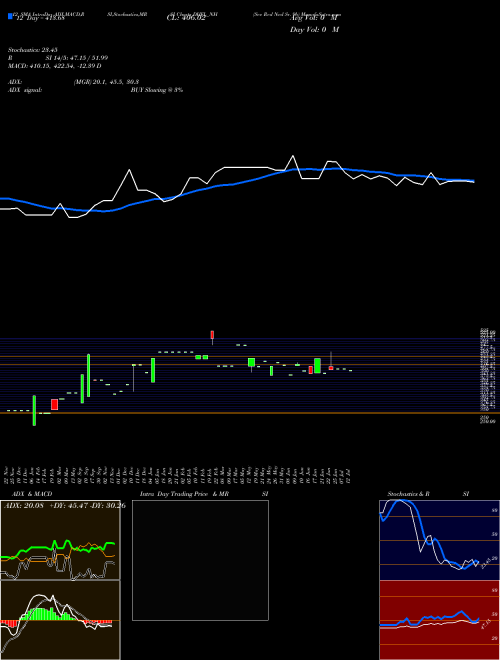
Task: Click the BUY Slowing signal text
Action: 157,90
